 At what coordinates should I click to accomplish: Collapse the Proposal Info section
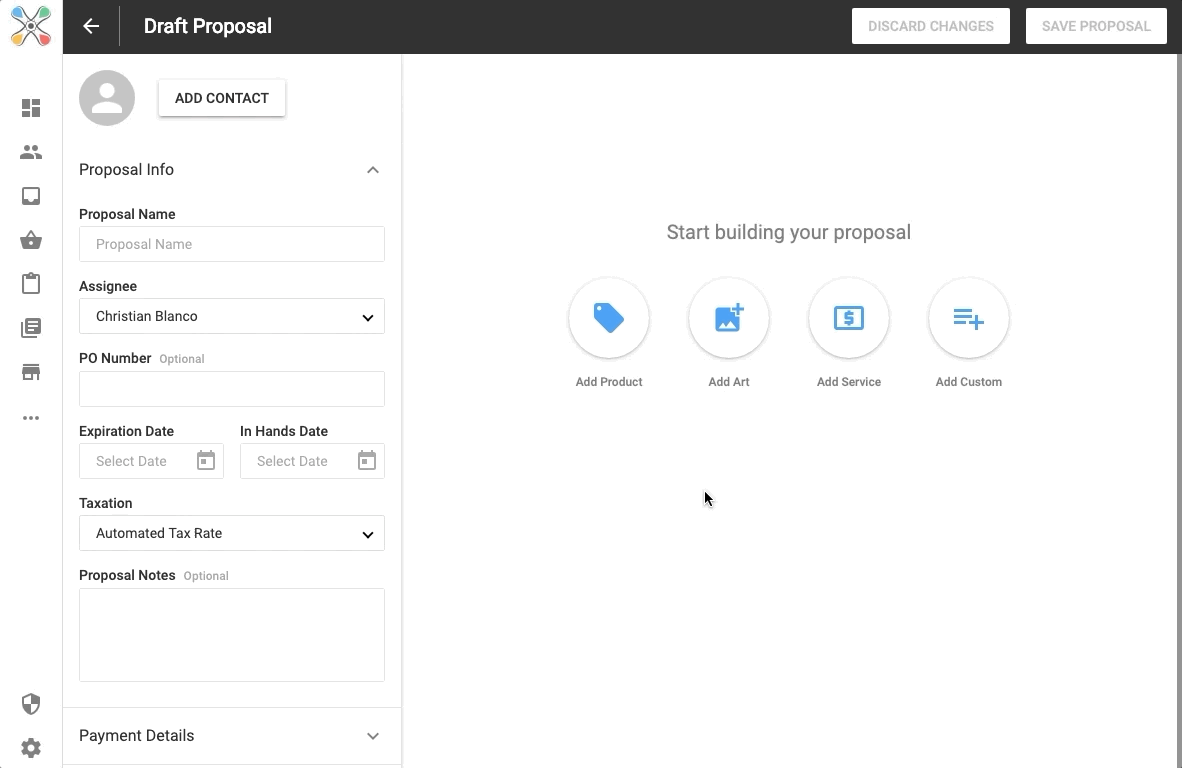coord(372,169)
